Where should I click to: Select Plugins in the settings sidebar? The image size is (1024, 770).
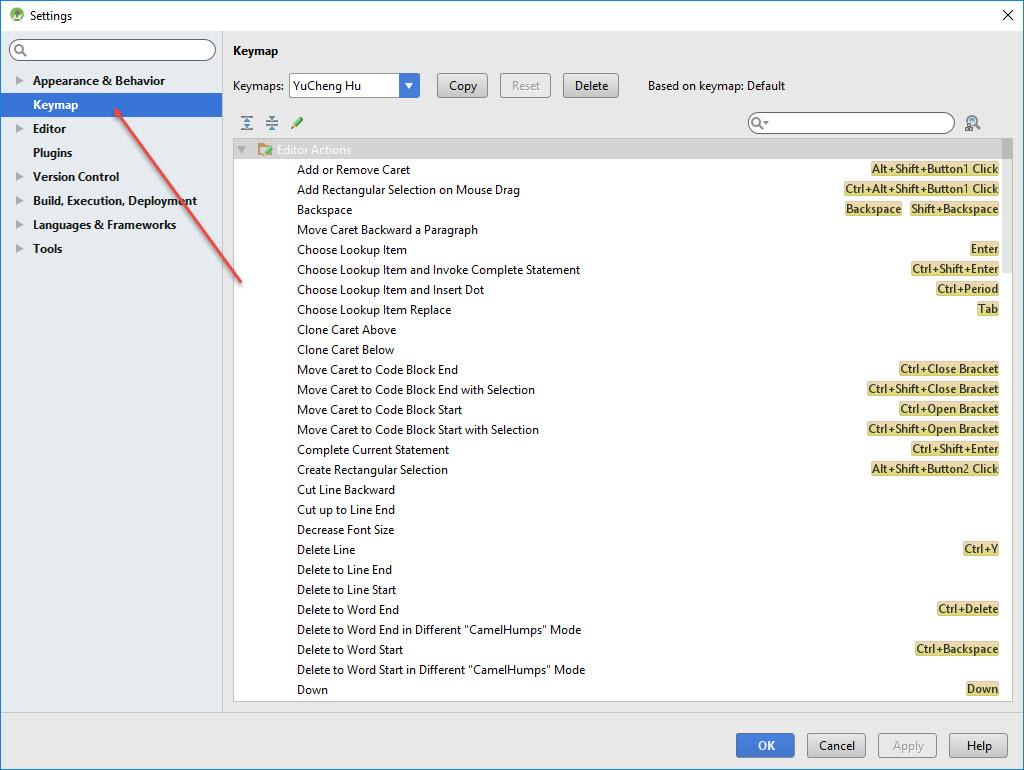point(52,153)
